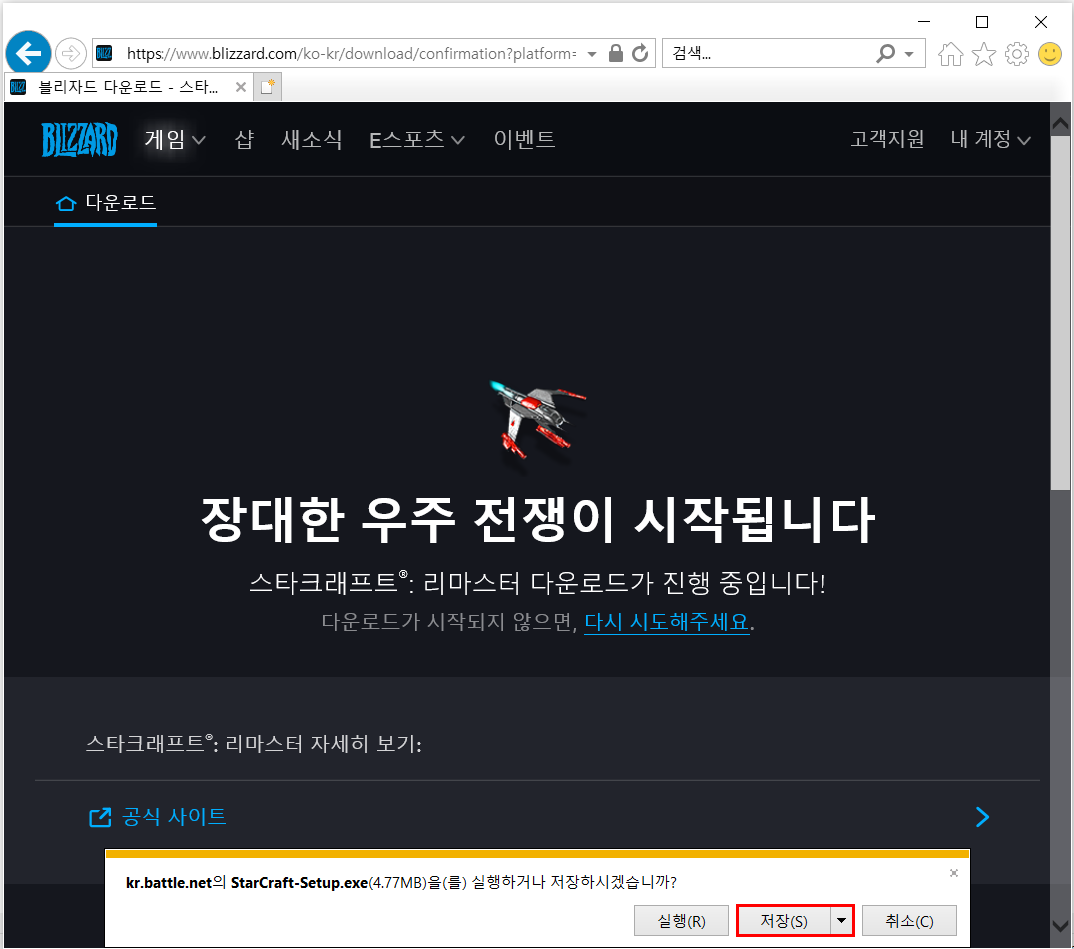Click the Blizzard favicon in the address bar
This screenshot has height=949, width=1074.
coord(104,53)
